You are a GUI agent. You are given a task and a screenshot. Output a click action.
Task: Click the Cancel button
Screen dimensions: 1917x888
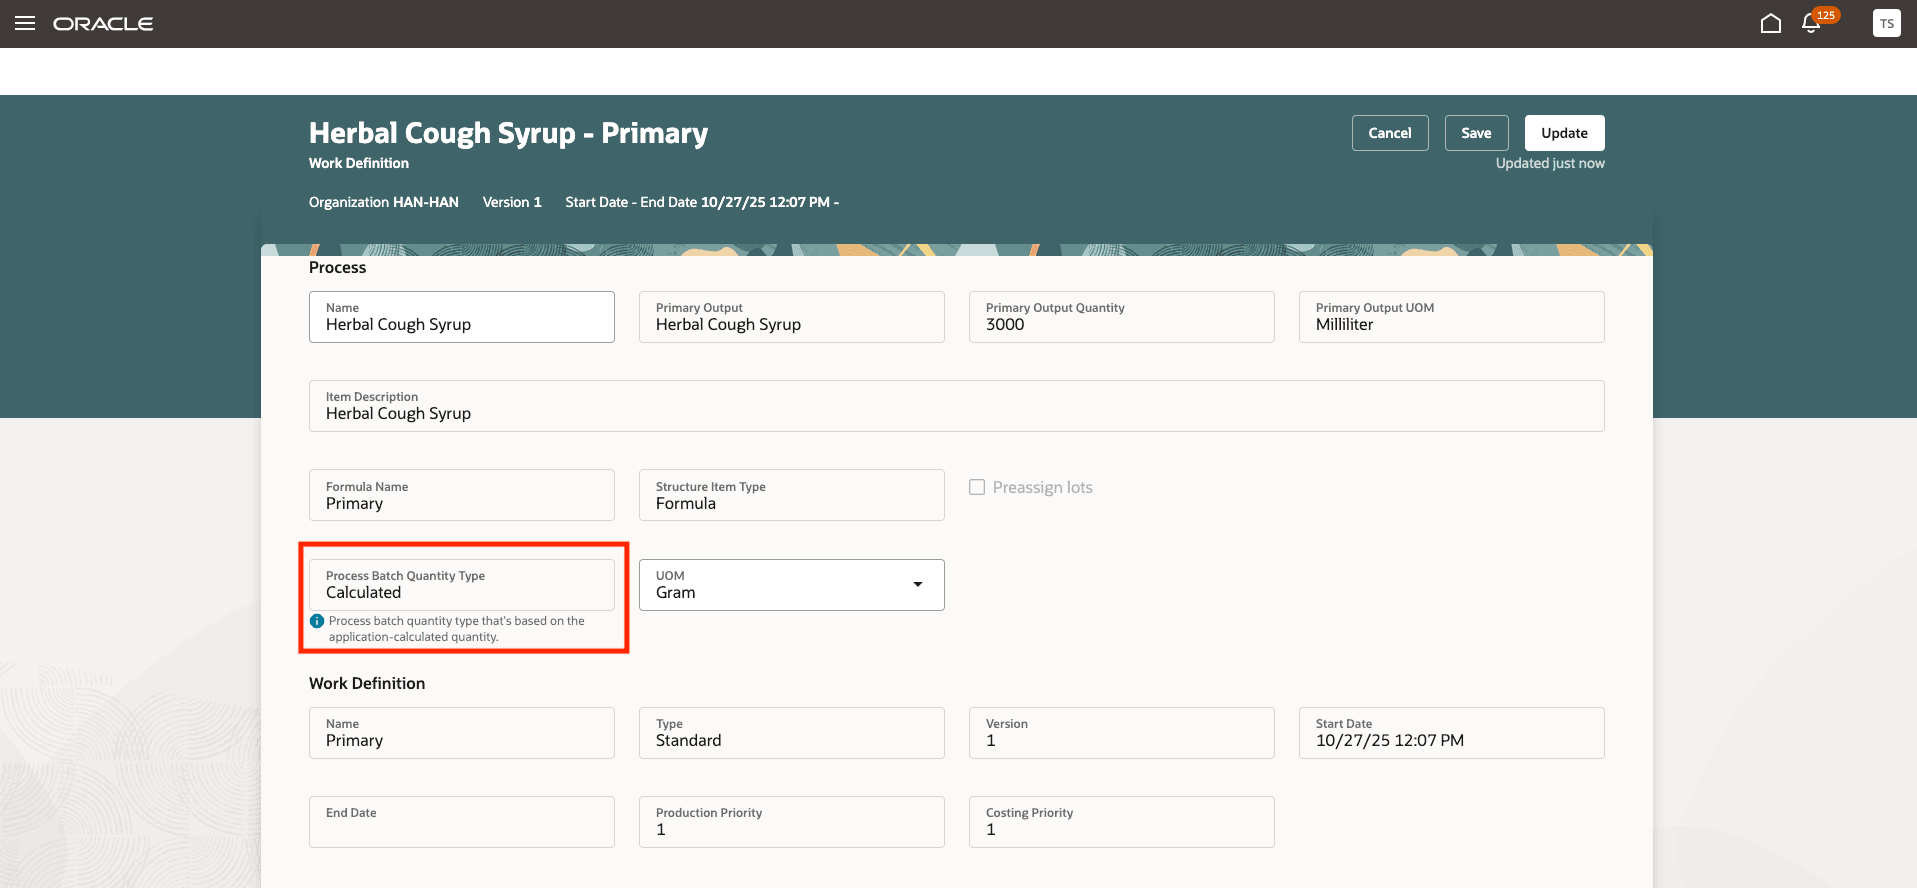click(x=1390, y=133)
